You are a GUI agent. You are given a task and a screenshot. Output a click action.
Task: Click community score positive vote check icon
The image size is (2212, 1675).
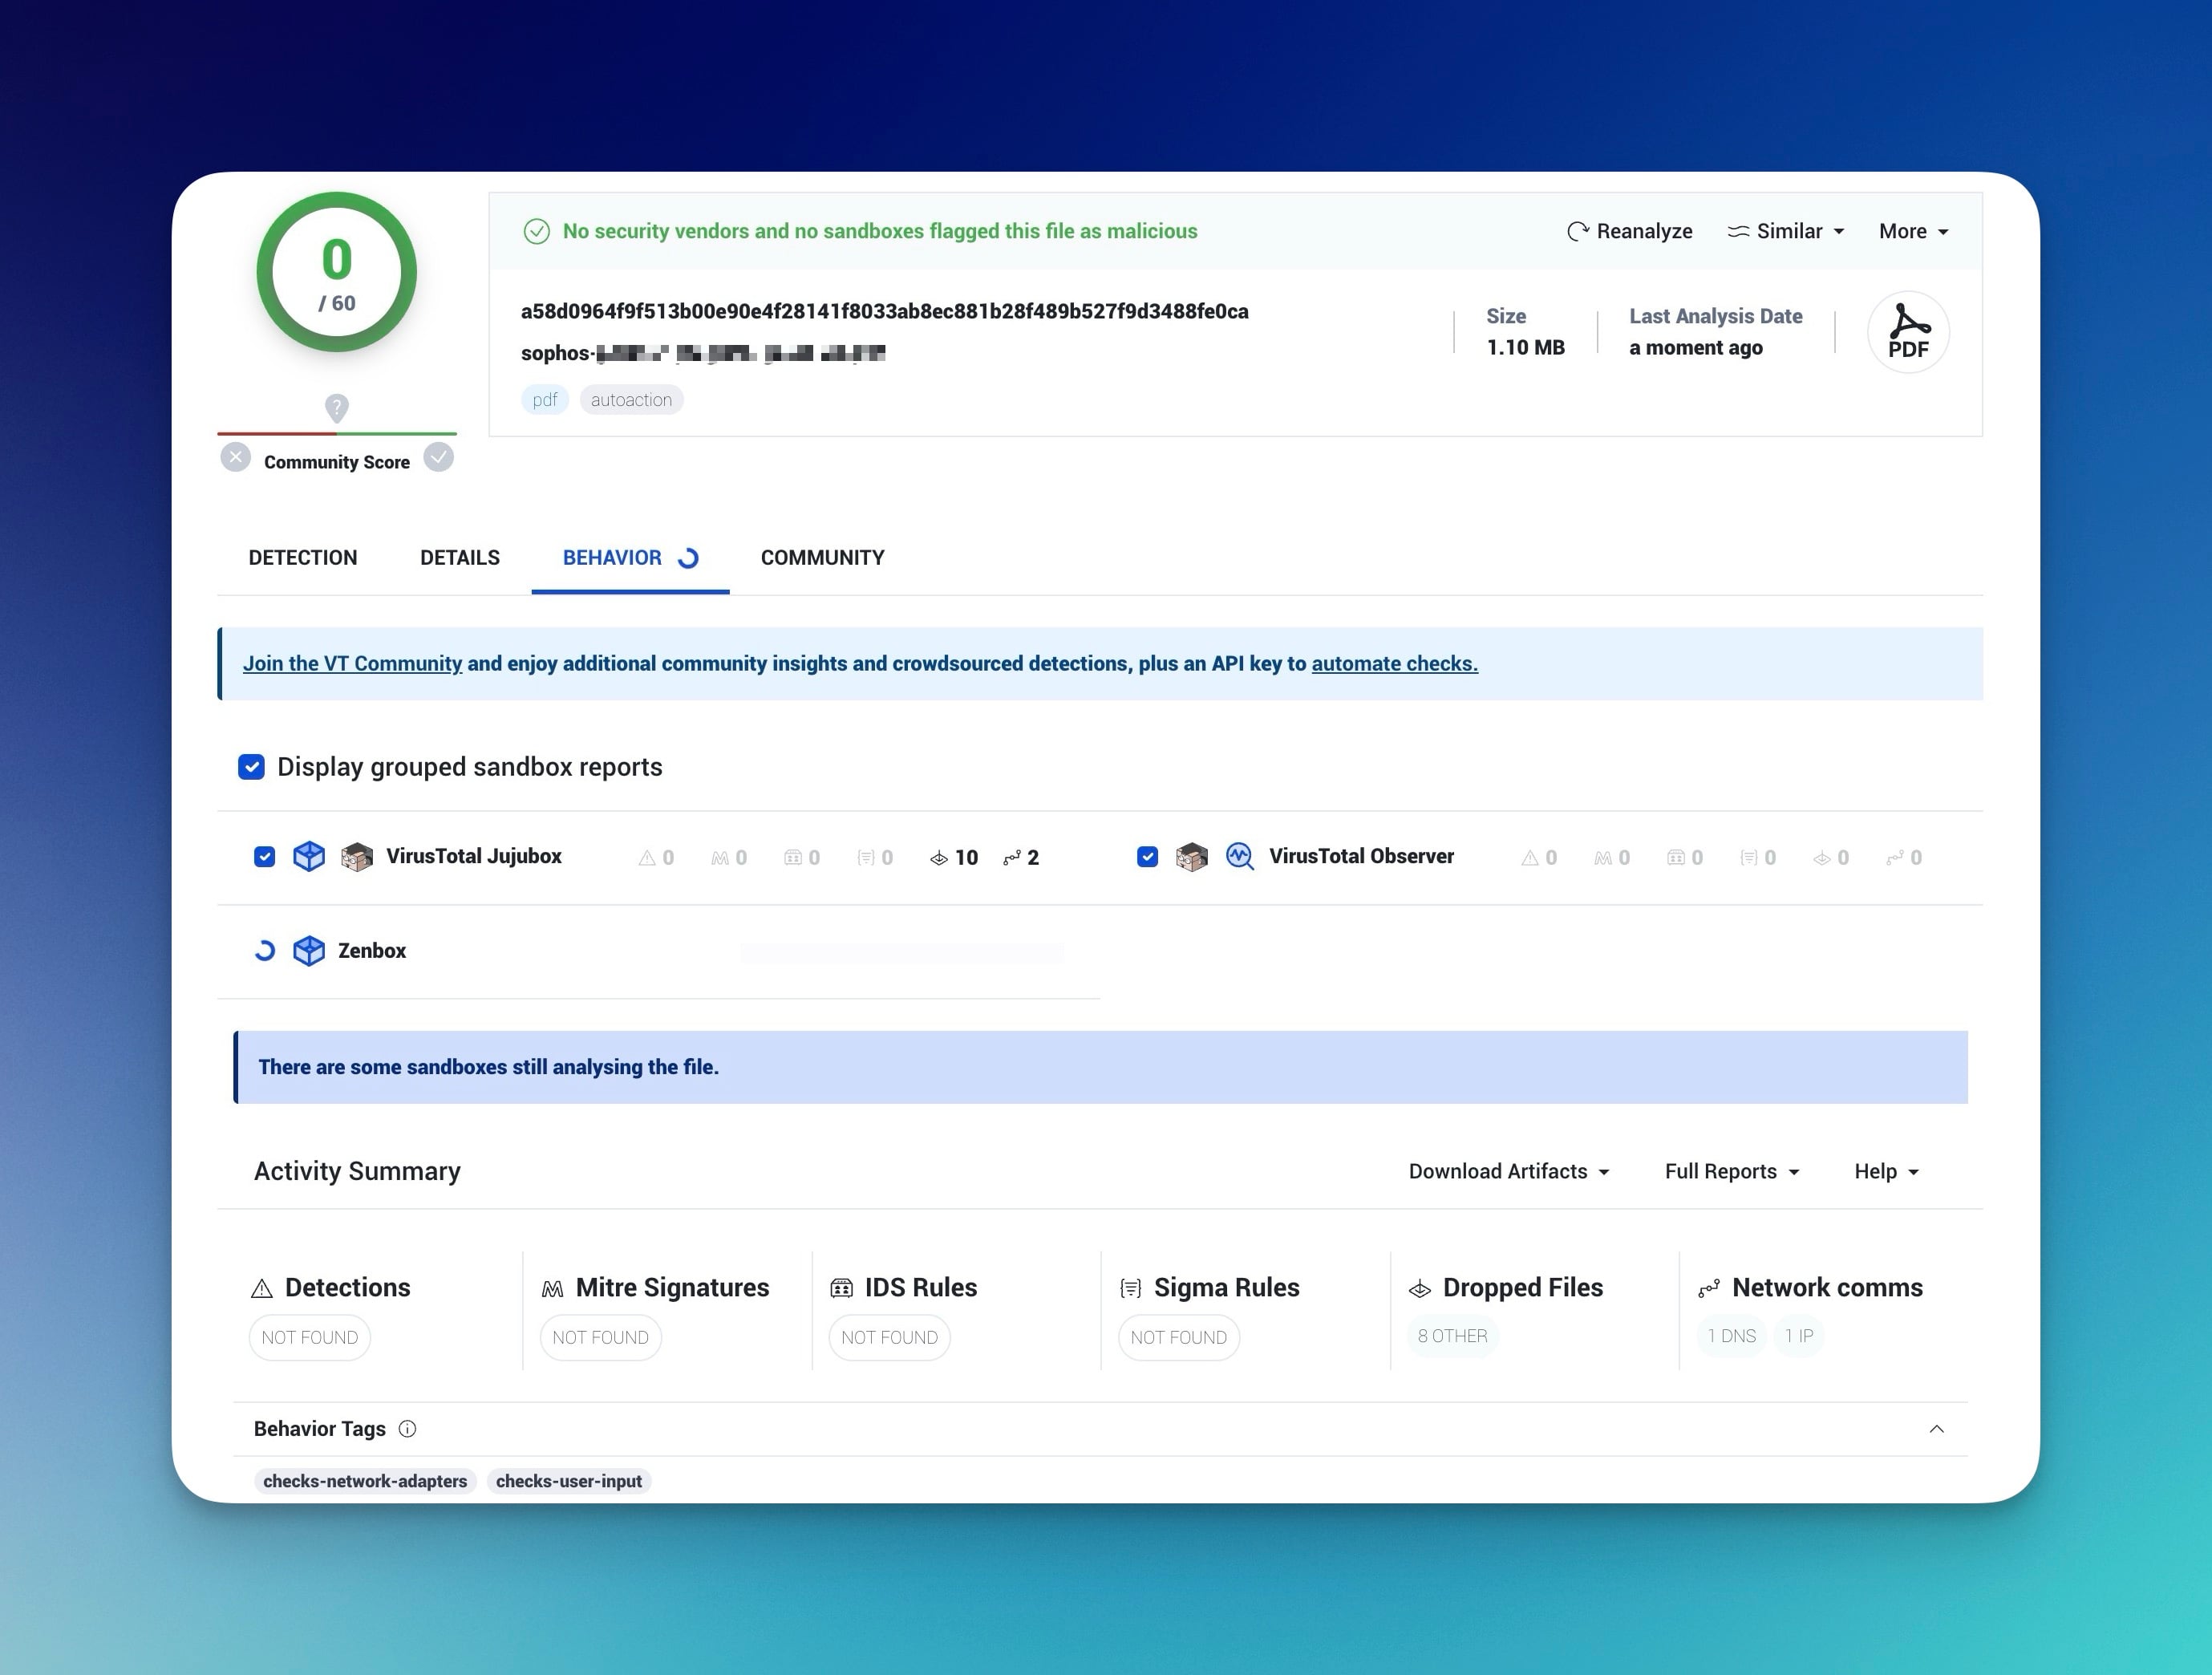pyautogui.click(x=438, y=458)
